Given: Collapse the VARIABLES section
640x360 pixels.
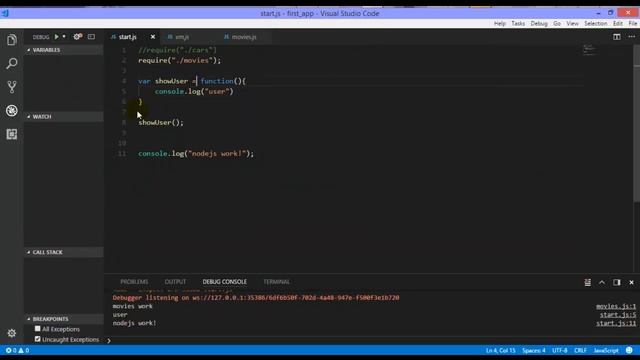Looking at the screenshot, I should click(x=64, y=50).
